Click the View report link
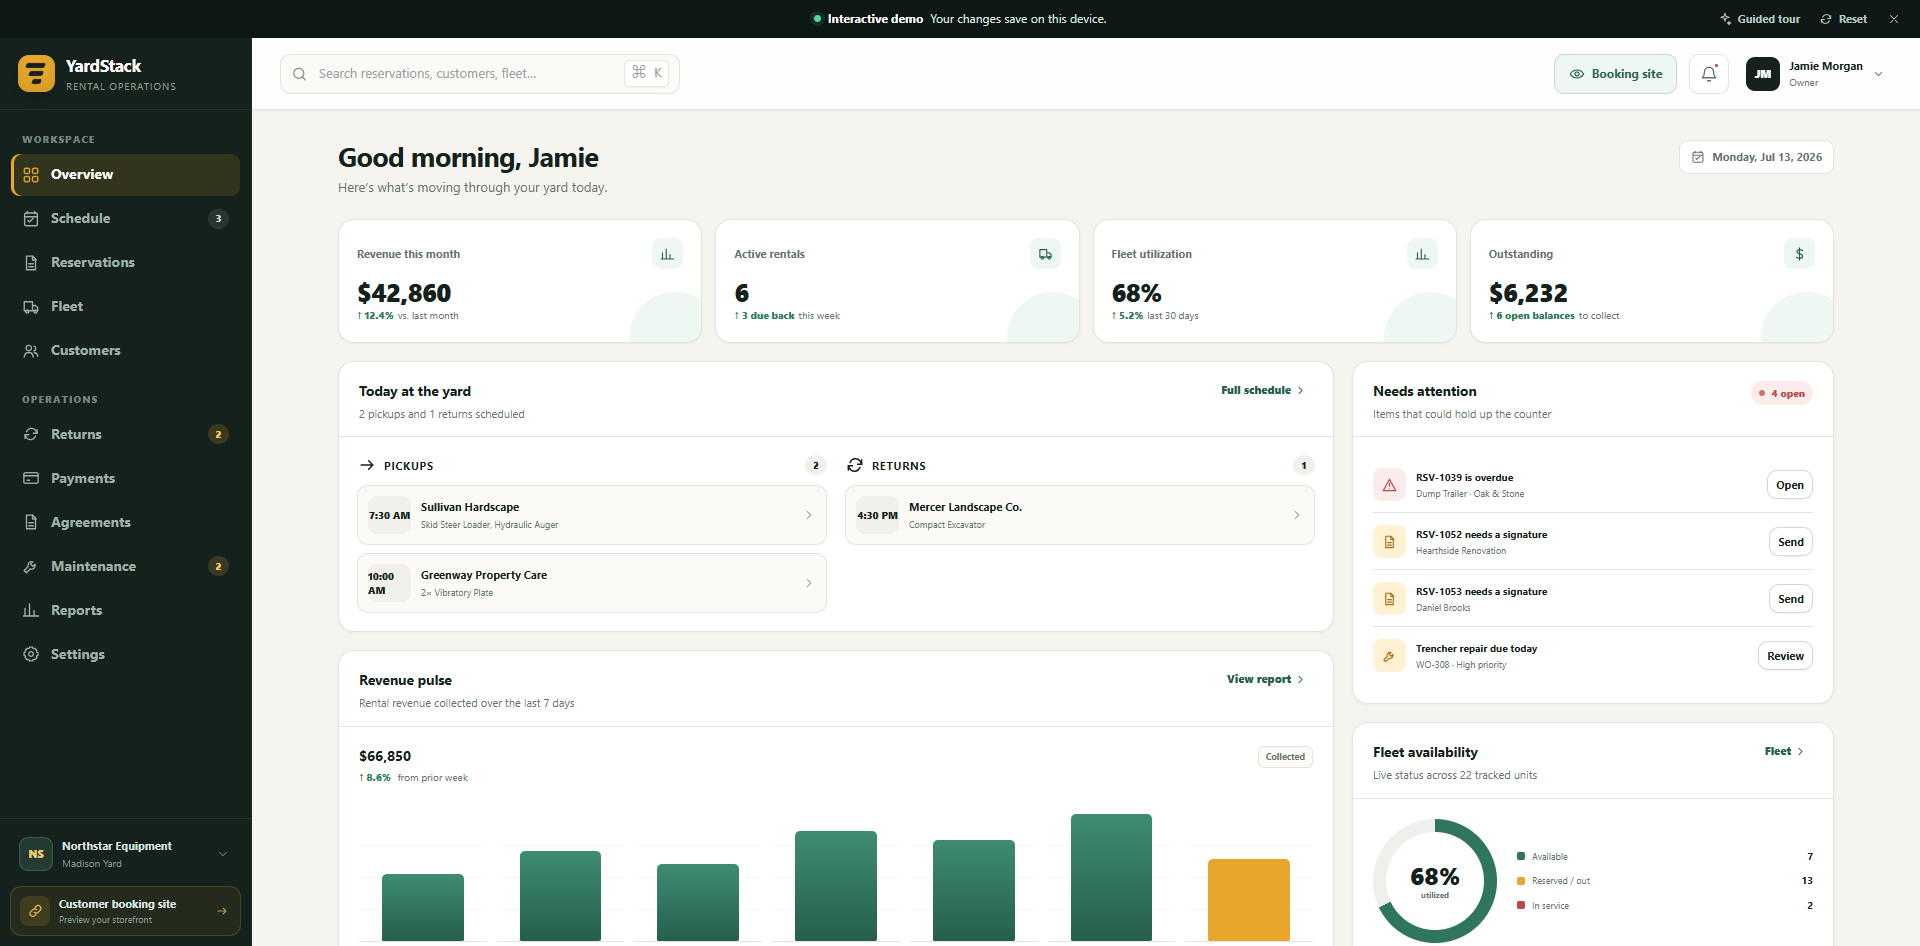Viewport: 1920px width, 946px height. pos(1265,679)
